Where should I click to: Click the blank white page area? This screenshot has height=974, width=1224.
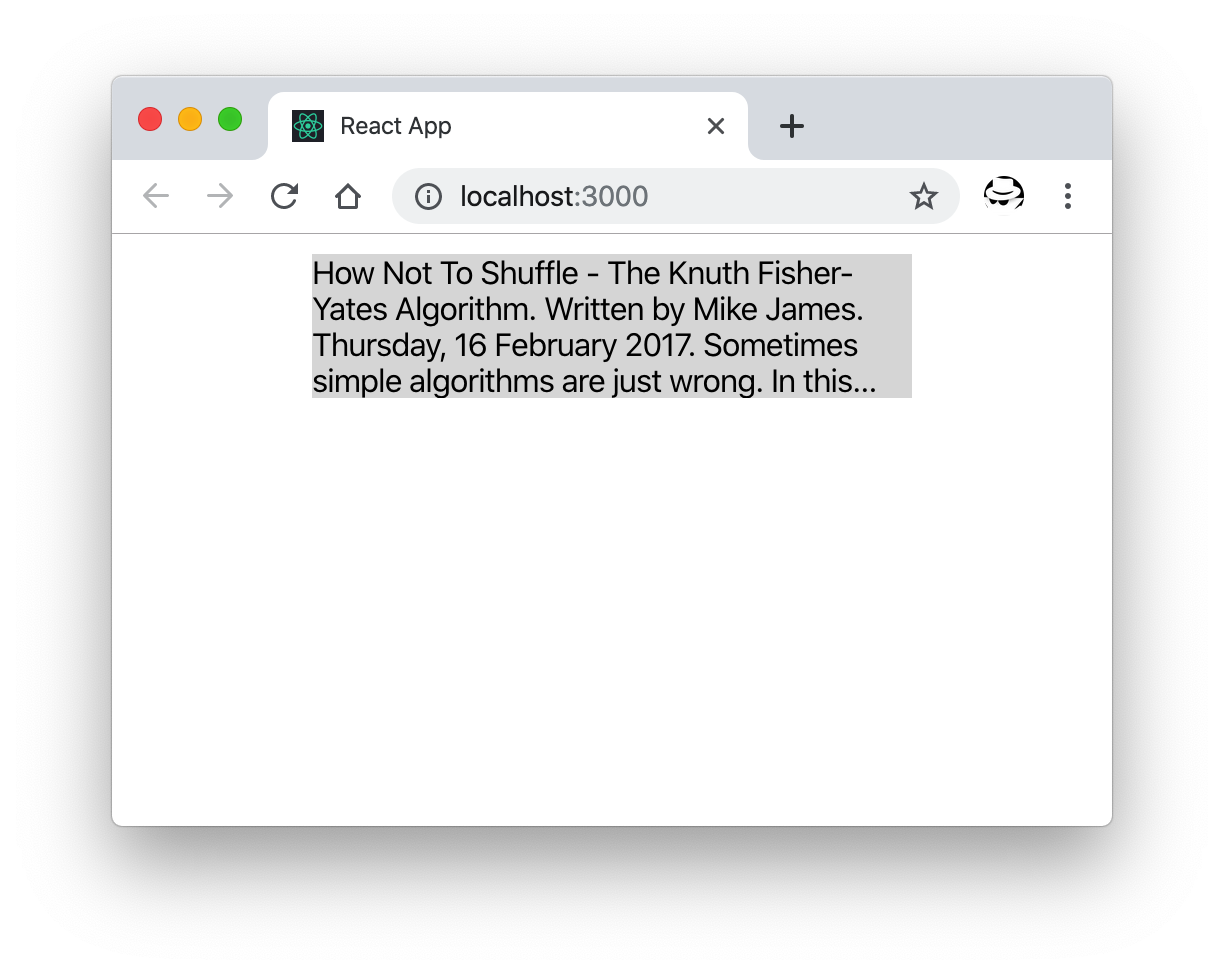[612, 610]
